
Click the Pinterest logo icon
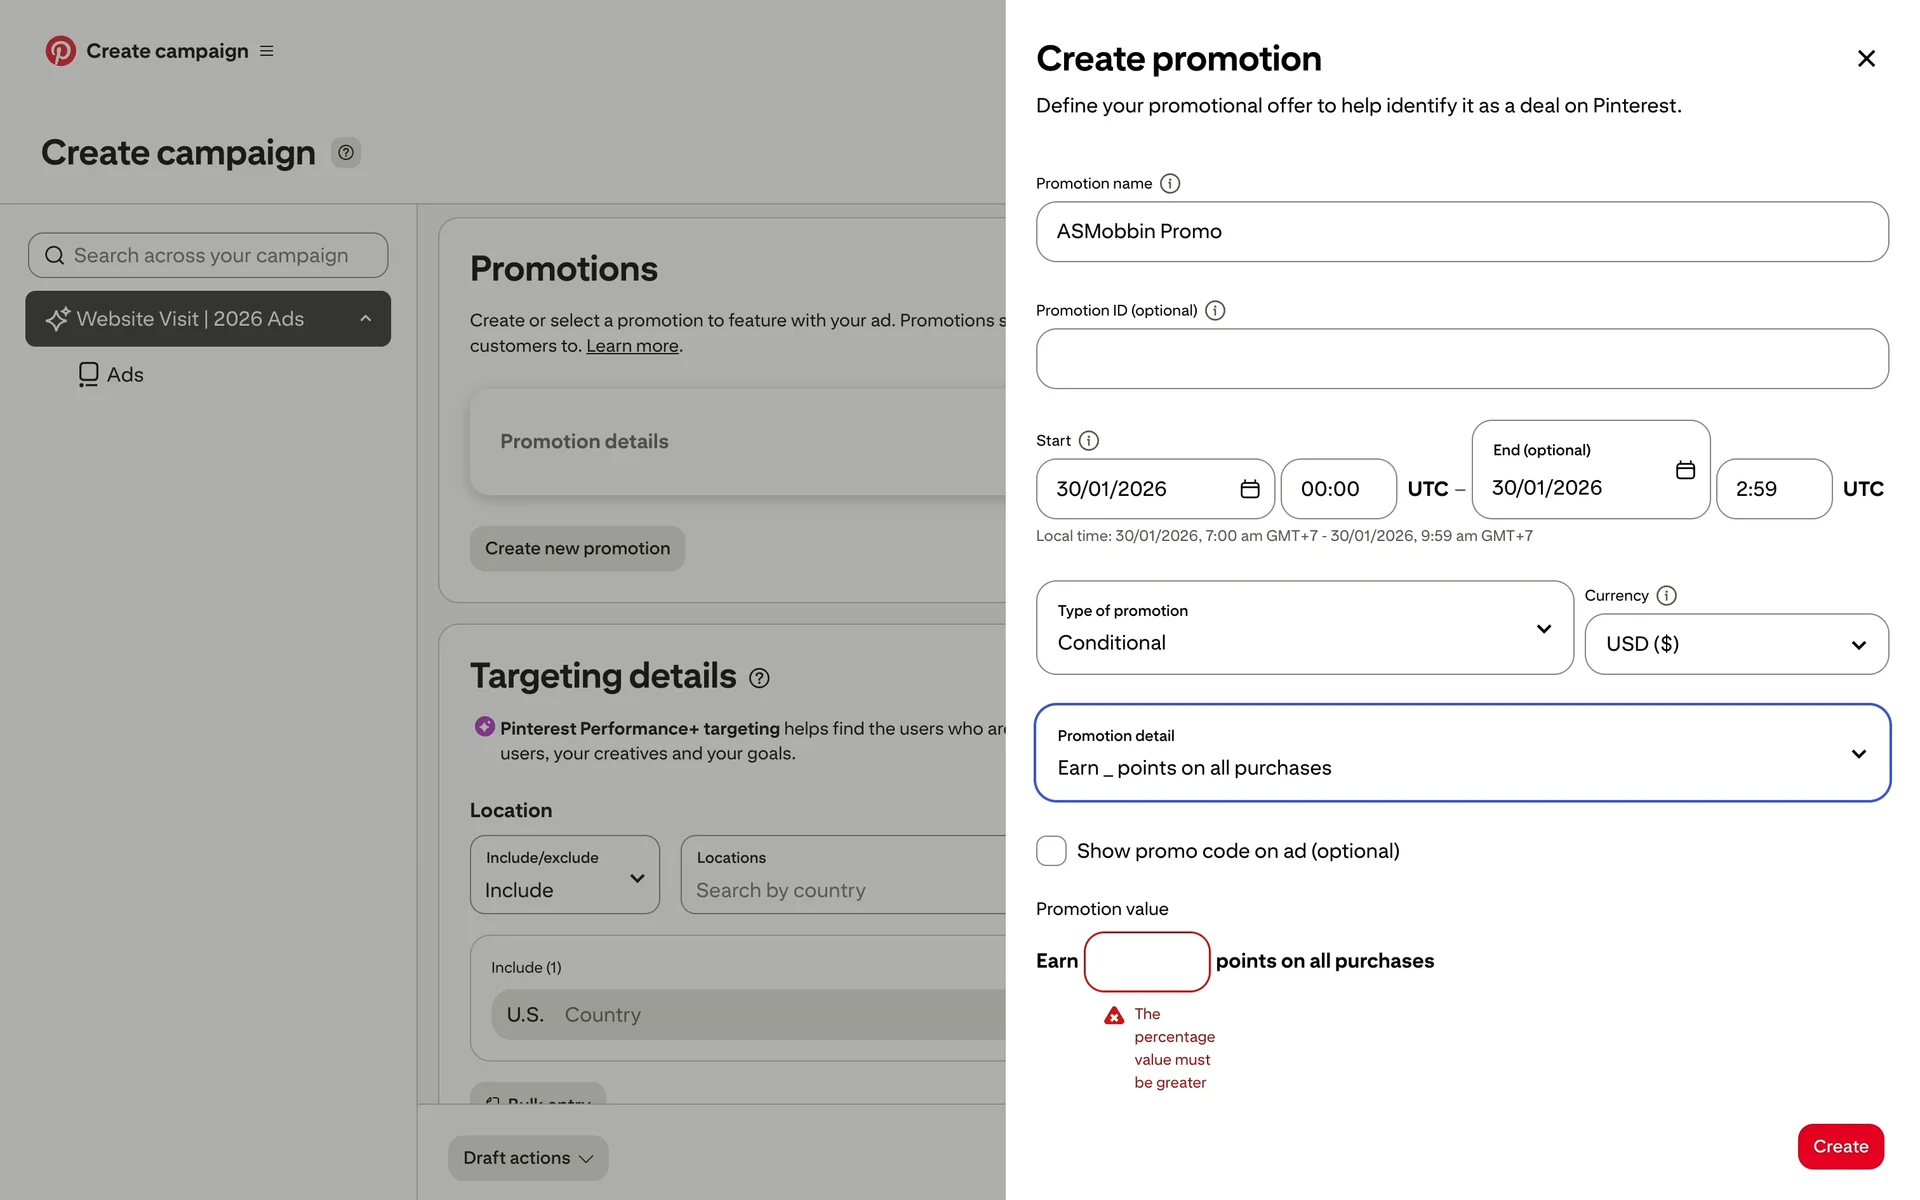60,51
